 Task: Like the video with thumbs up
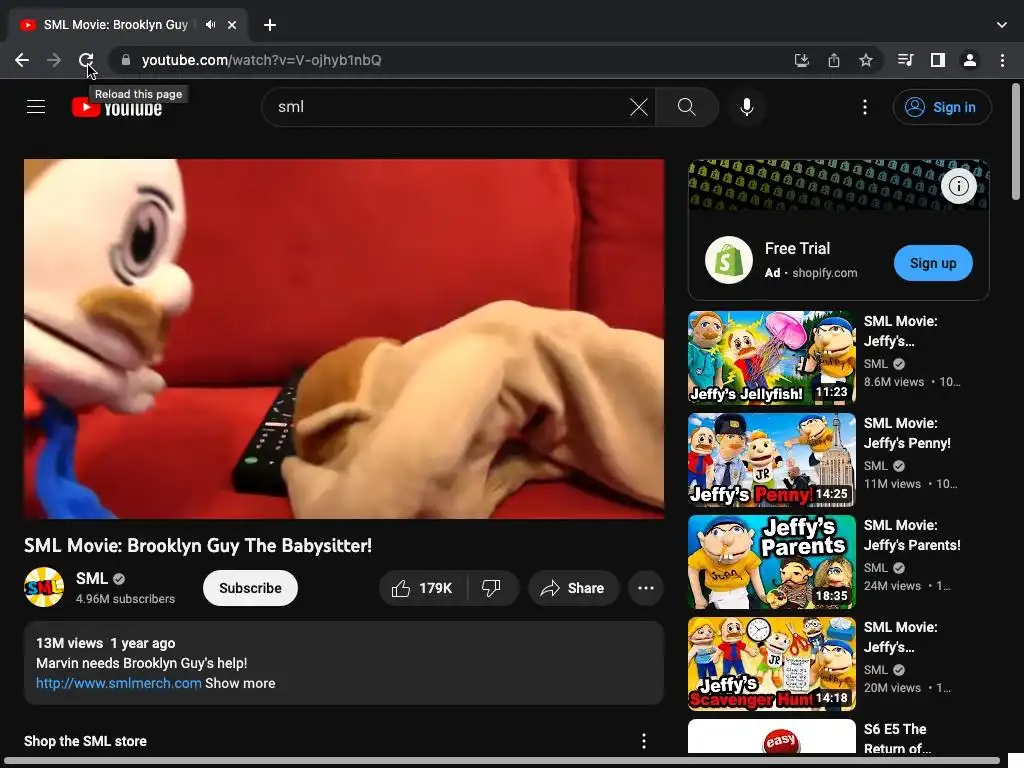point(423,588)
